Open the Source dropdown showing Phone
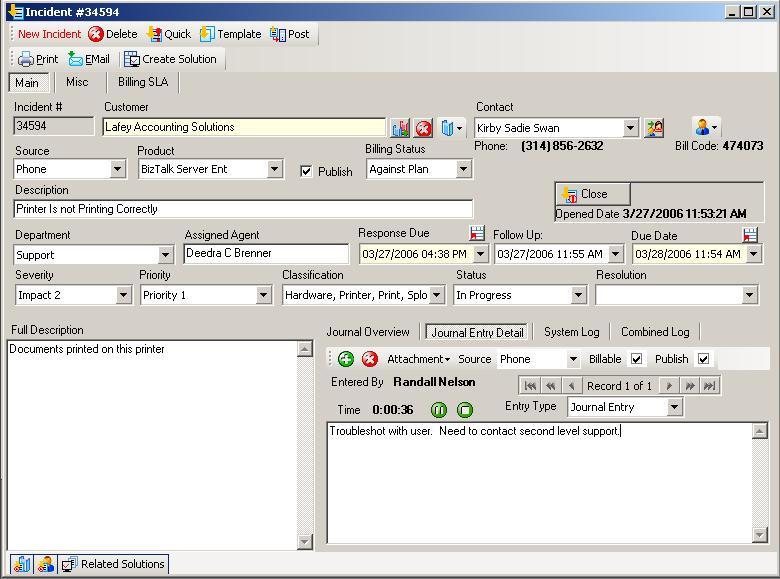780x579 pixels. click(117, 169)
